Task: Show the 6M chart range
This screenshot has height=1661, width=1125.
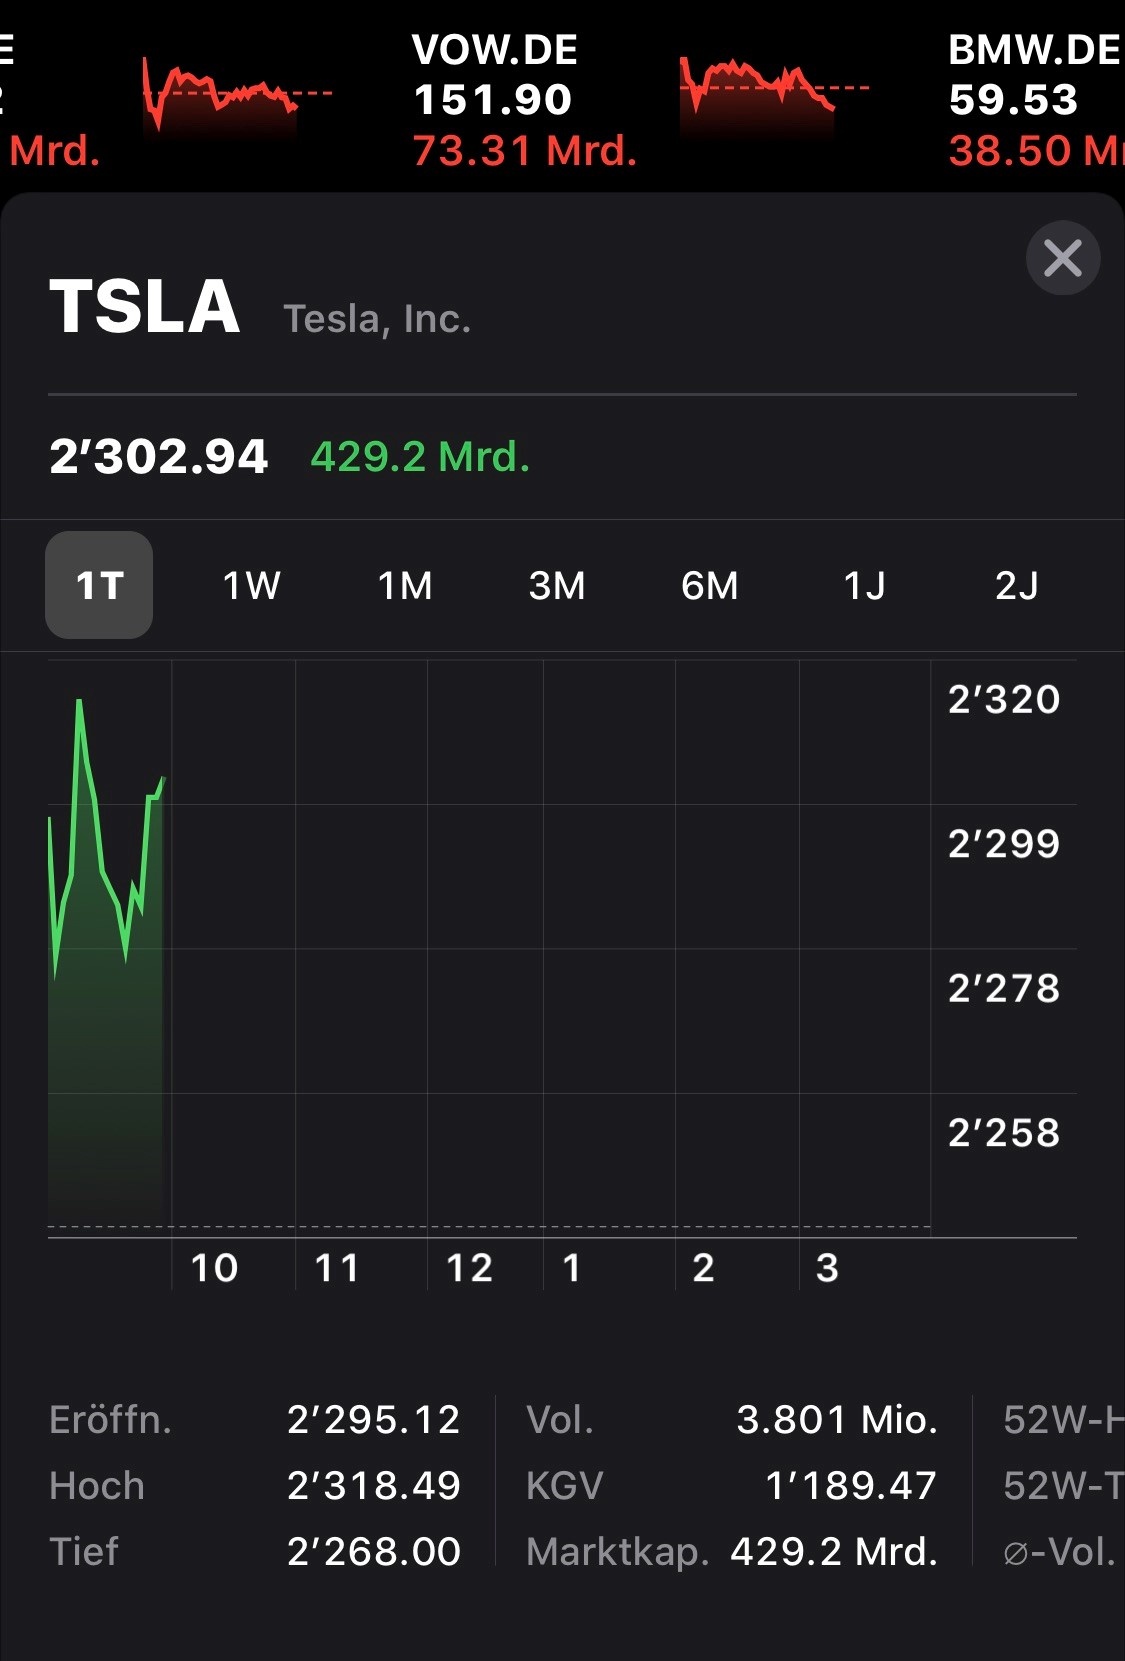Action: (x=710, y=585)
